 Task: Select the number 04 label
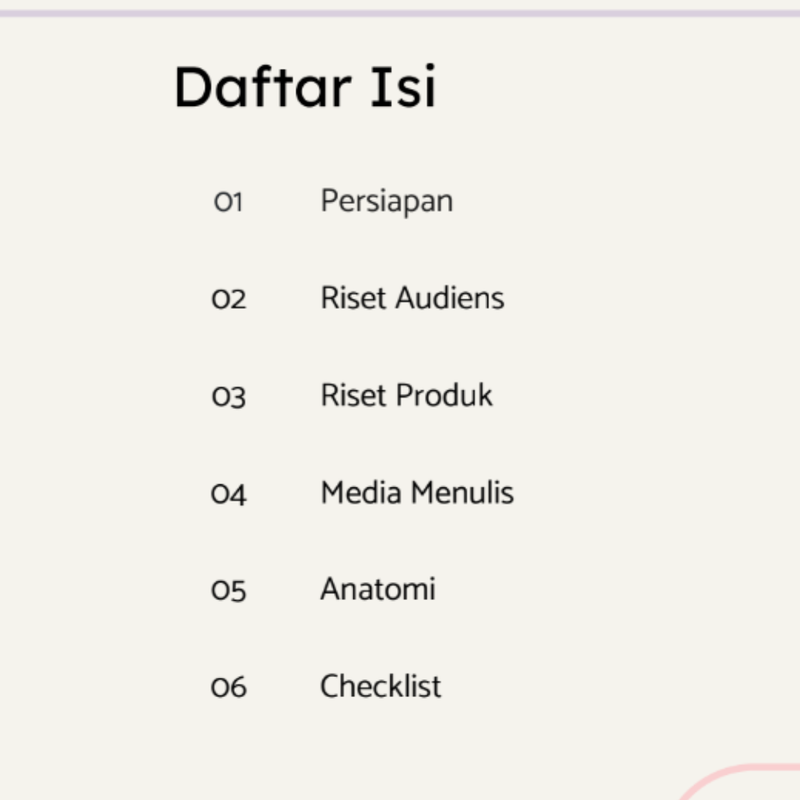pyautogui.click(x=229, y=494)
